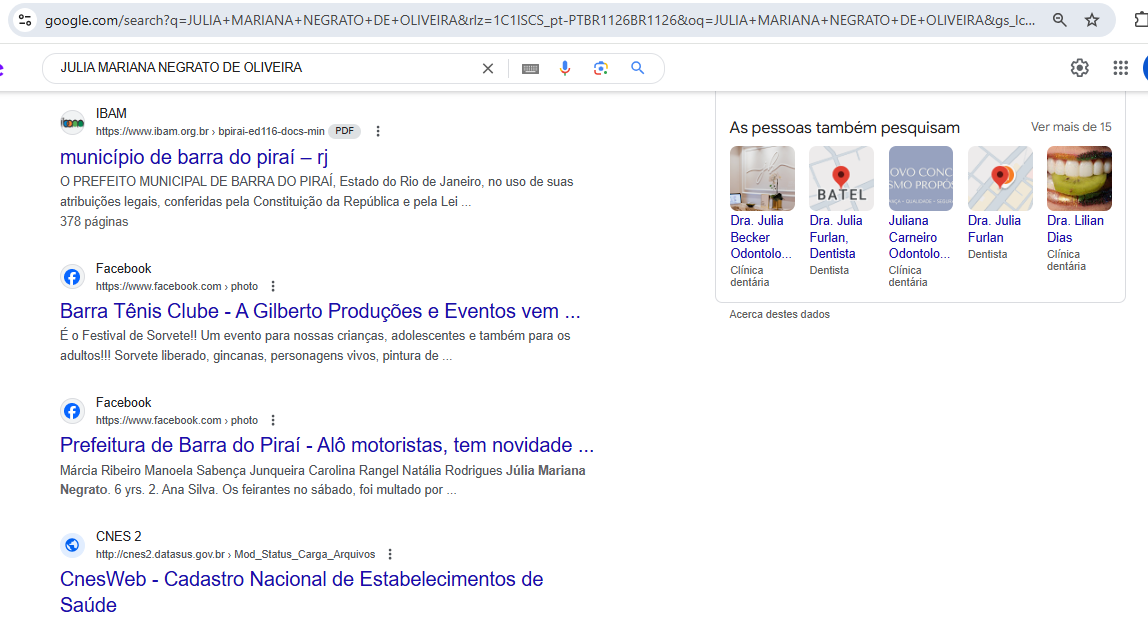Bookmark this page with the star icon
1148x624 pixels.
(x=1092, y=20)
